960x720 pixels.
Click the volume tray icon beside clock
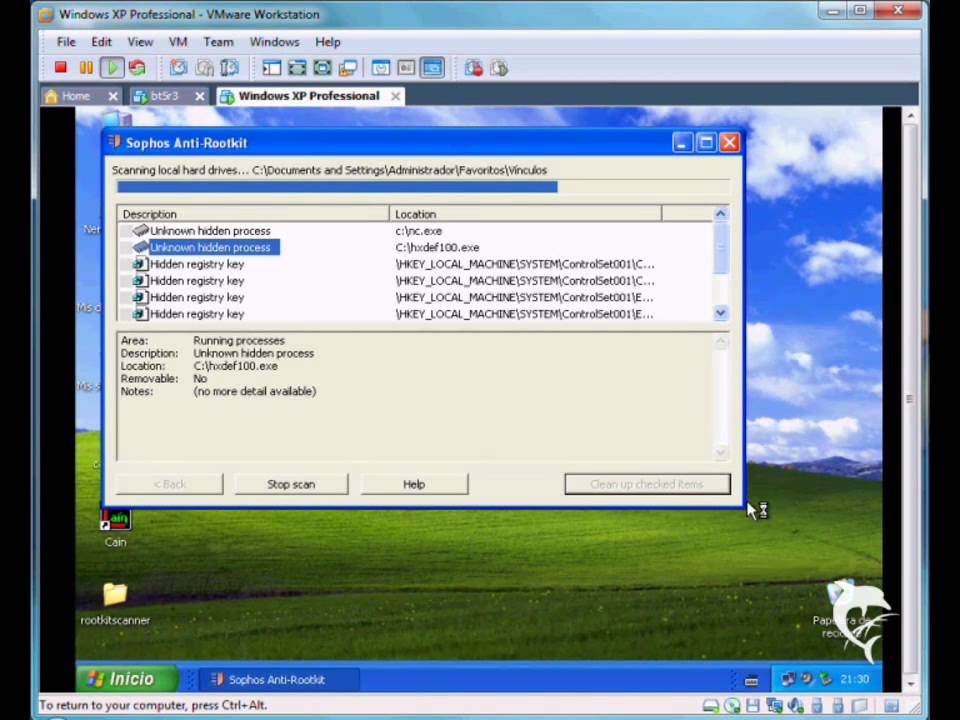(x=807, y=678)
